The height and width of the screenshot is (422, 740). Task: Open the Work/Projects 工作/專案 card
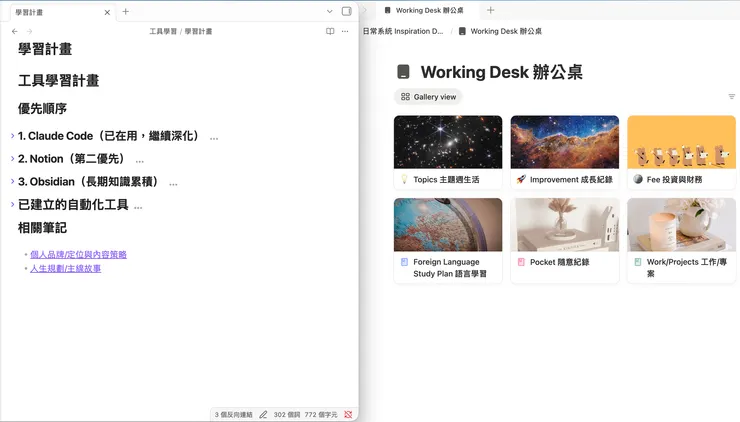tap(681, 240)
